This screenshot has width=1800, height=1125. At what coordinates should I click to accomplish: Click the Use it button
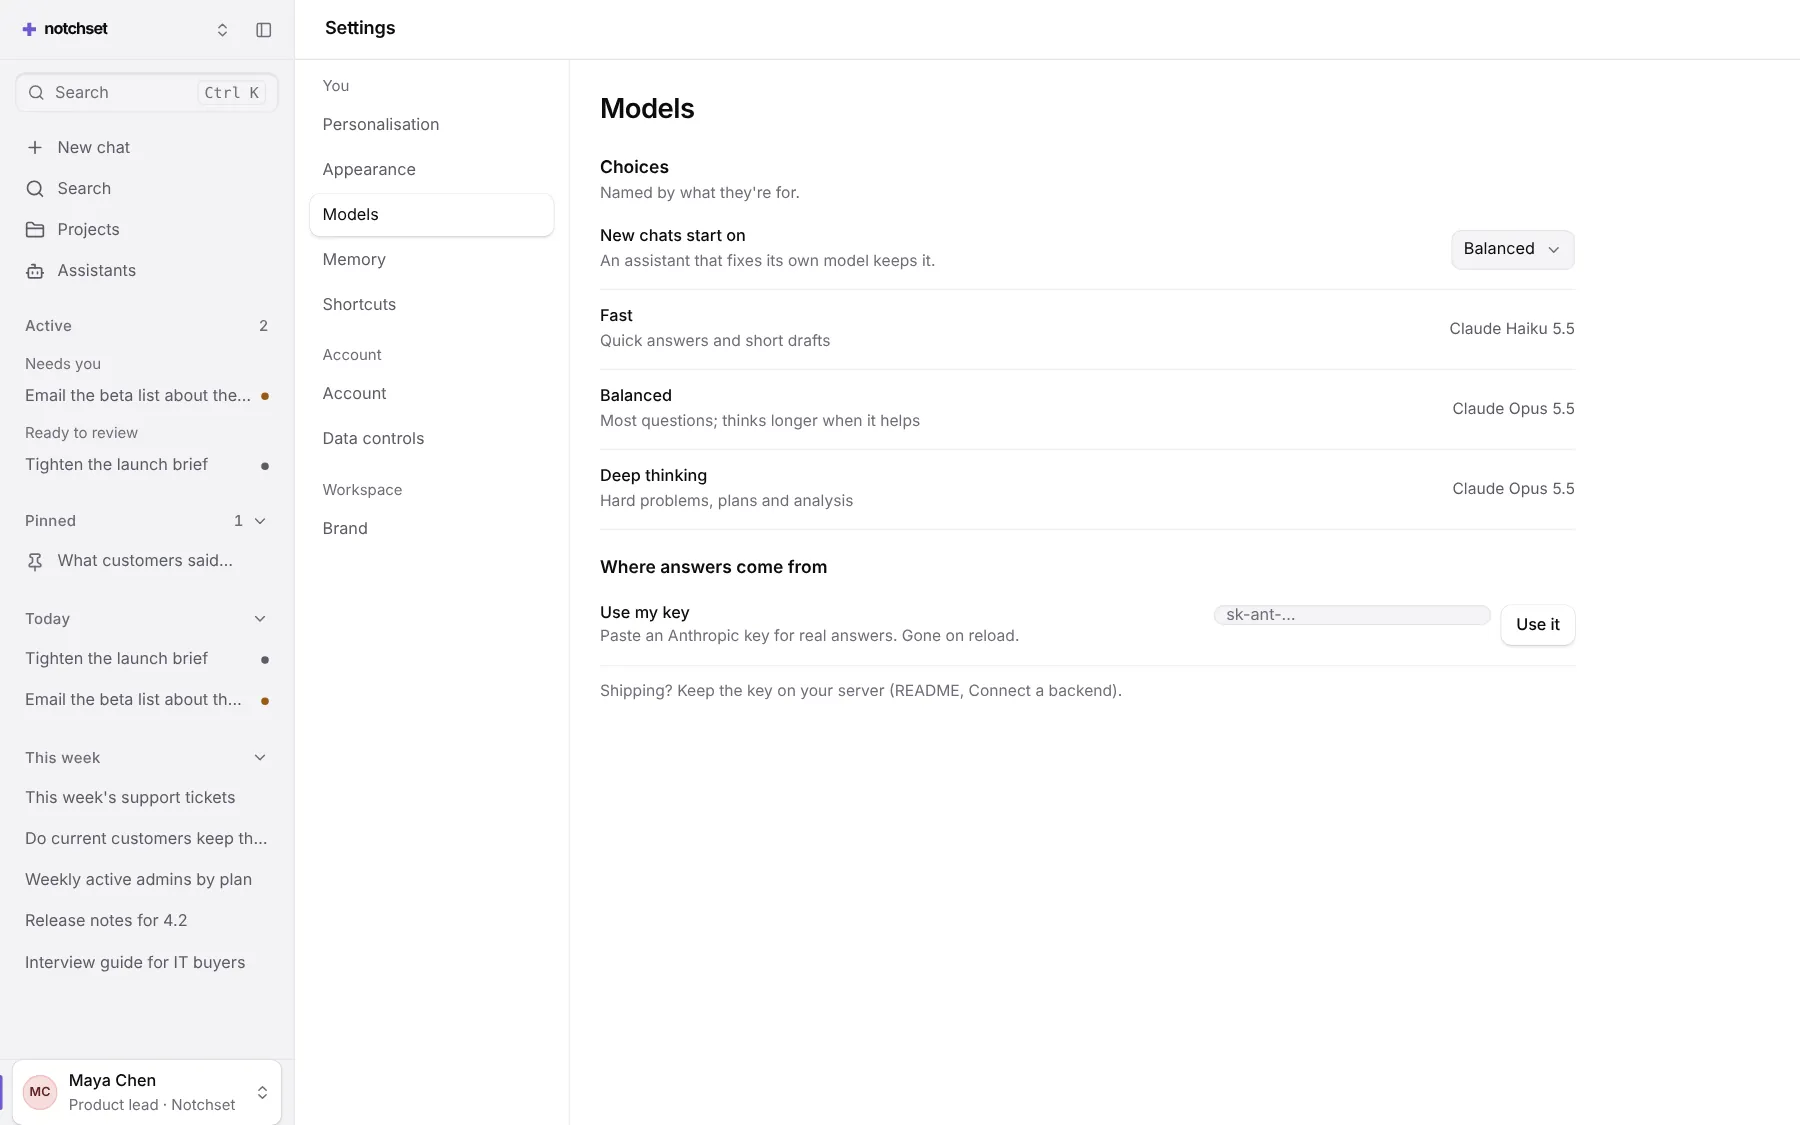1537,625
